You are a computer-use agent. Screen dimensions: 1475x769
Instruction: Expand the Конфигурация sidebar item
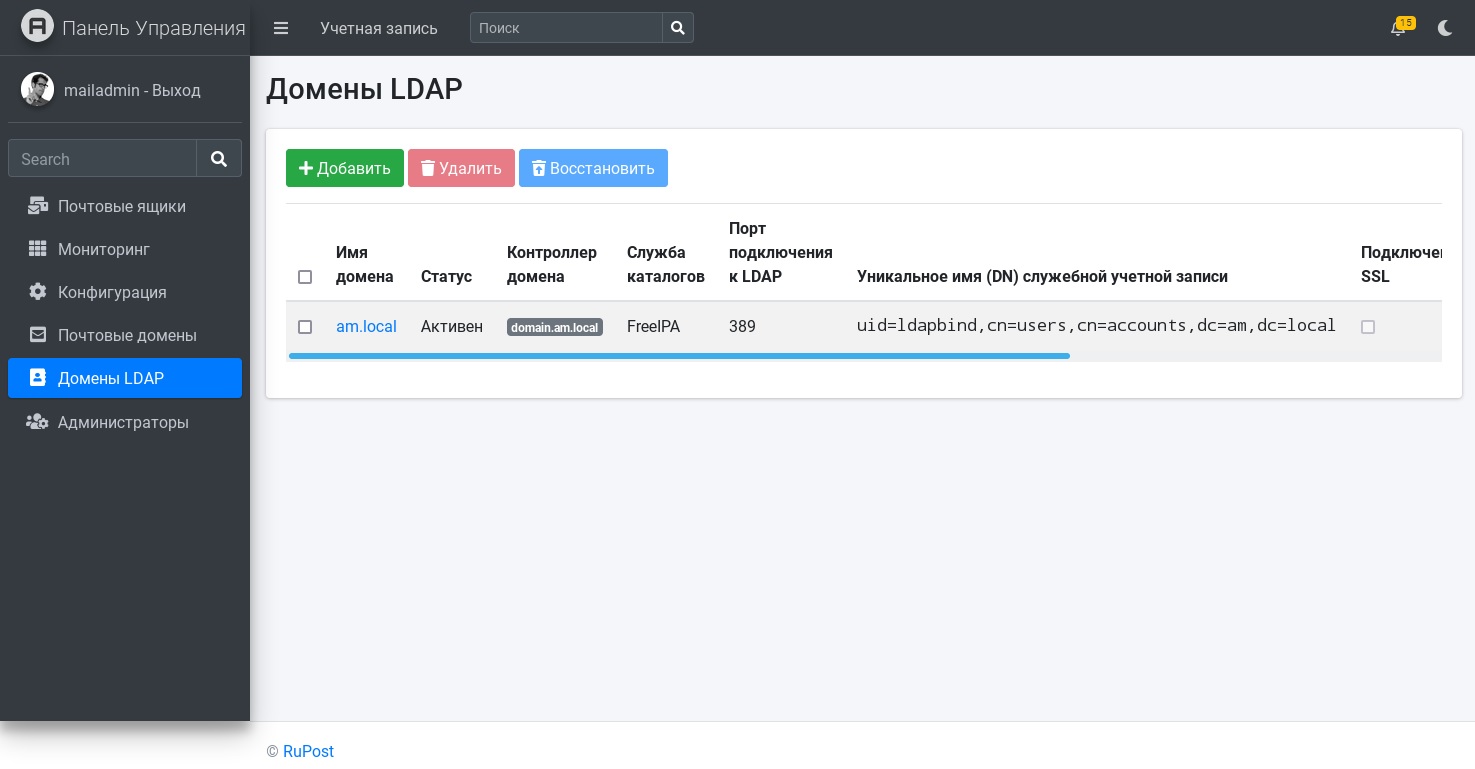click(x=112, y=292)
